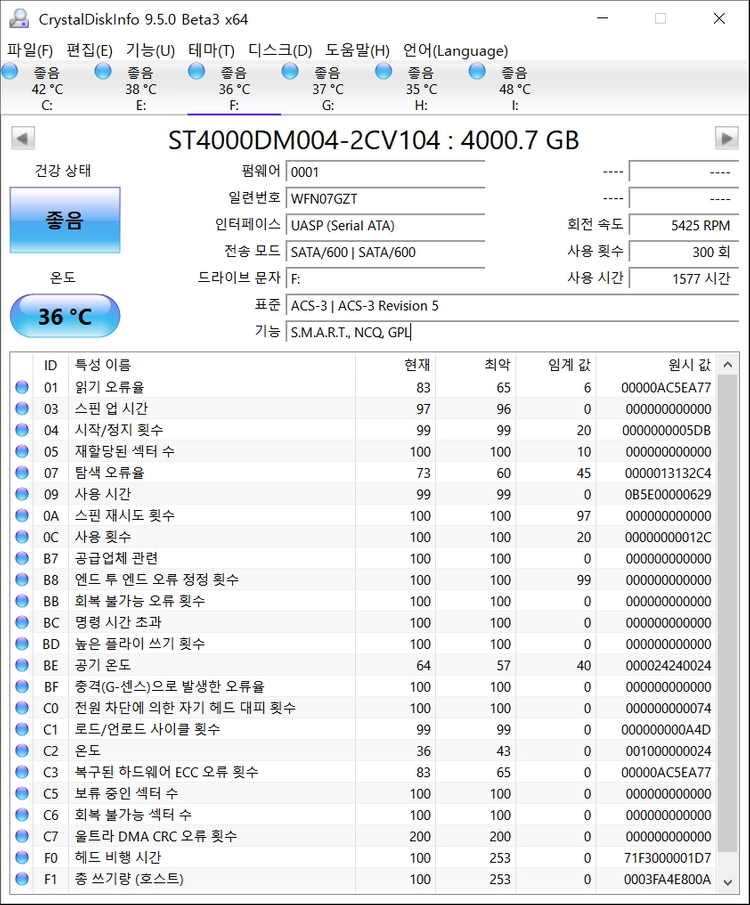This screenshot has width=750, height=905.
Task: Click status icon of 스핀 업 시간 row
Action: tap(22, 409)
